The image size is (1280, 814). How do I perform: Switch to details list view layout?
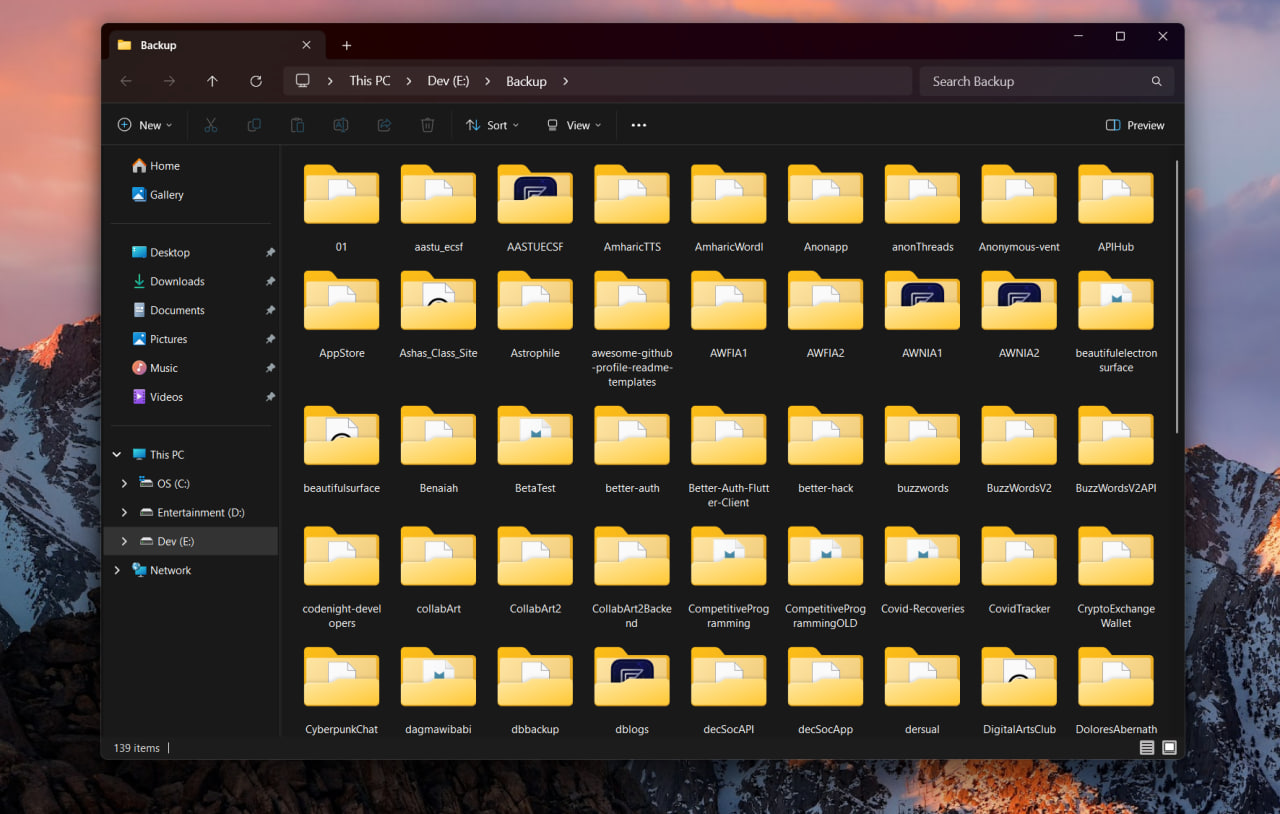click(1147, 748)
